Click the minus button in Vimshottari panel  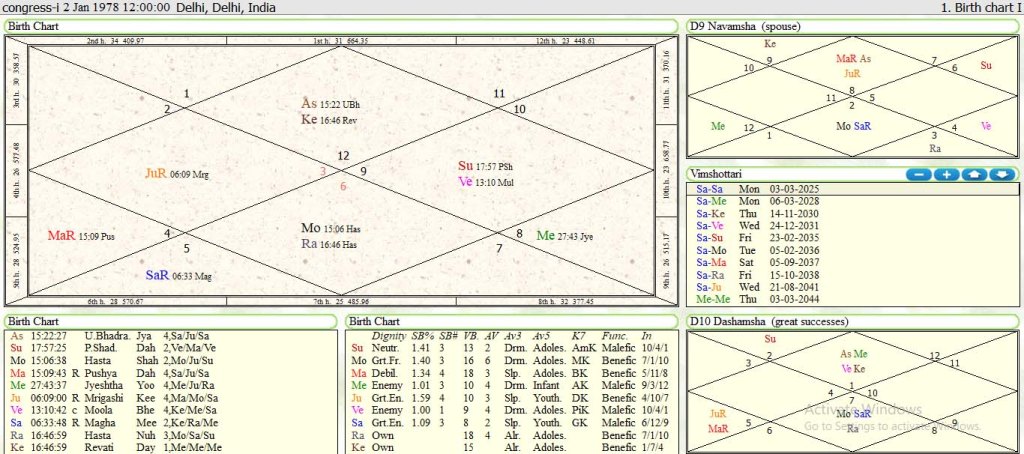(x=919, y=174)
